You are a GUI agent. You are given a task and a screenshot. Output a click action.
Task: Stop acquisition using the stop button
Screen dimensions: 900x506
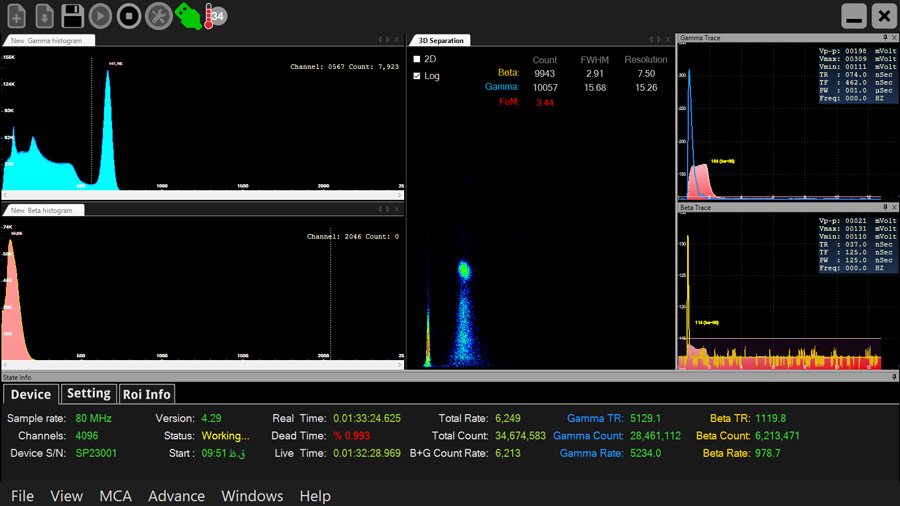click(x=129, y=16)
